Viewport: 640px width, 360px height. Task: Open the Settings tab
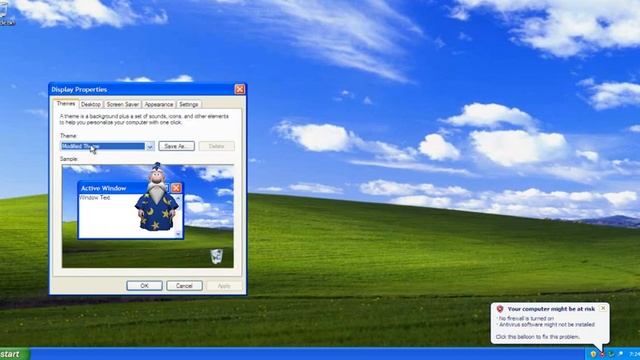click(189, 104)
